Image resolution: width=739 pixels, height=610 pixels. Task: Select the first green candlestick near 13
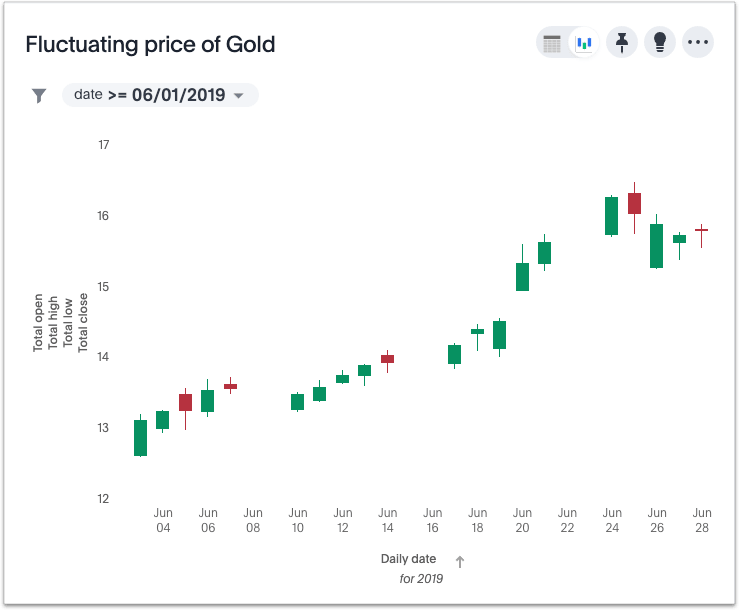coord(140,438)
